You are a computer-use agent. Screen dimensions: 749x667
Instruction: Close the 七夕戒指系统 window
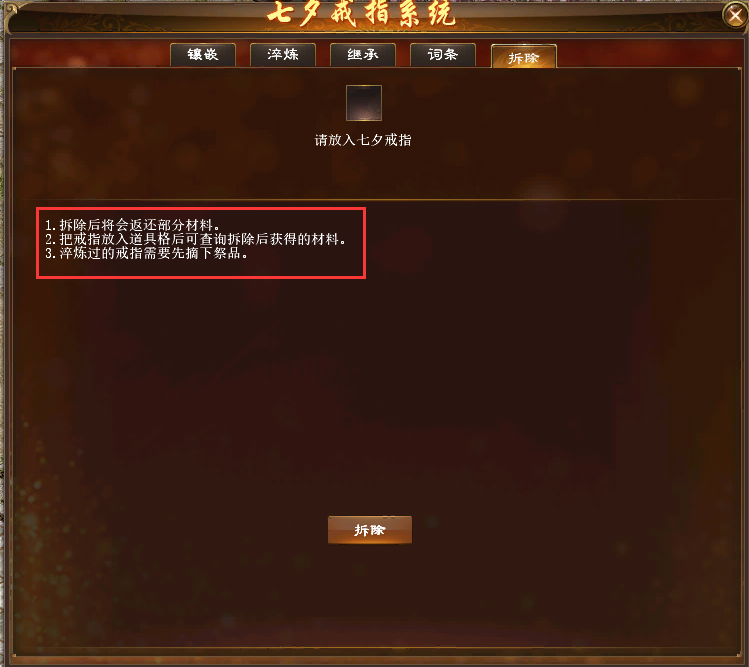pos(735,15)
